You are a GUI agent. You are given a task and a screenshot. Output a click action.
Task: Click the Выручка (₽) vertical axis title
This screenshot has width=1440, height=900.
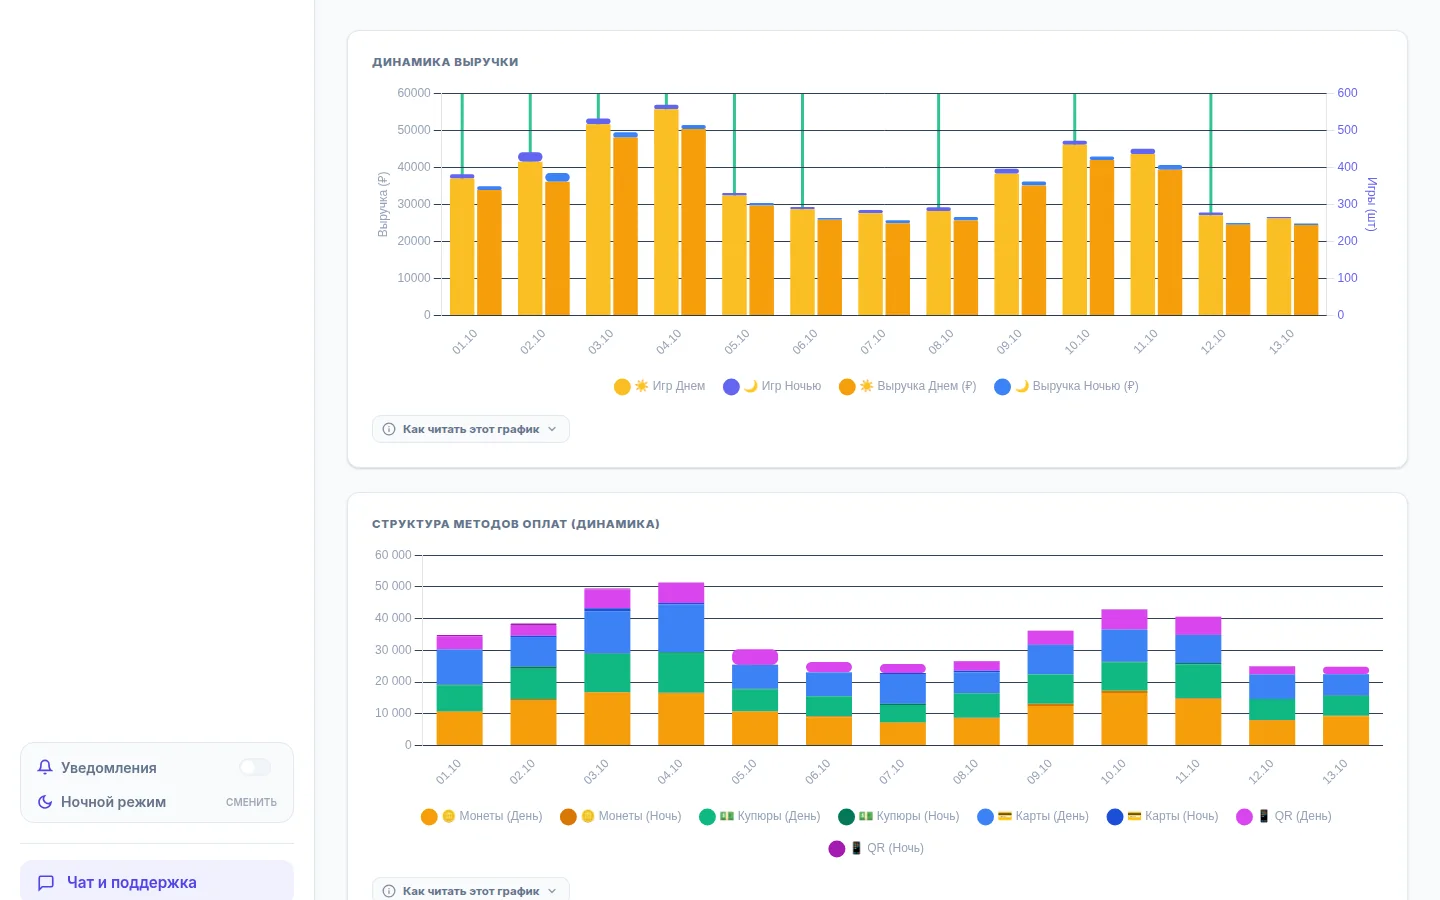383,204
